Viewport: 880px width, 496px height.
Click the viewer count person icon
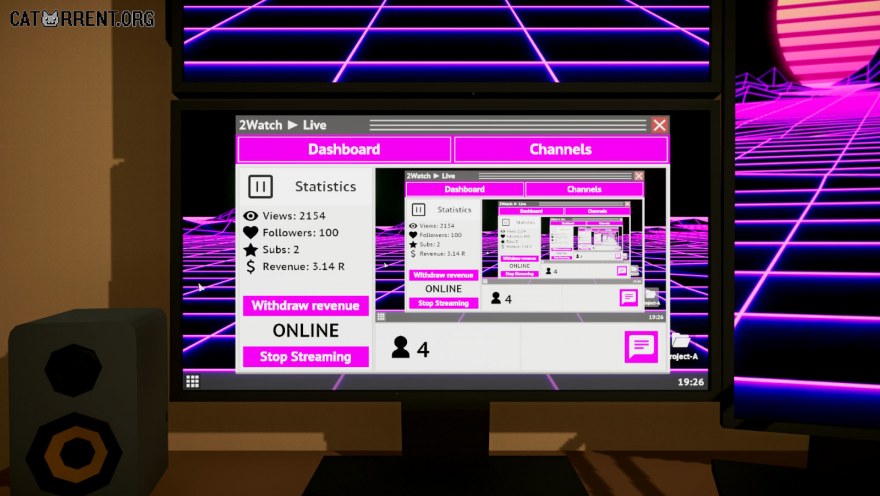pyautogui.click(x=400, y=347)
